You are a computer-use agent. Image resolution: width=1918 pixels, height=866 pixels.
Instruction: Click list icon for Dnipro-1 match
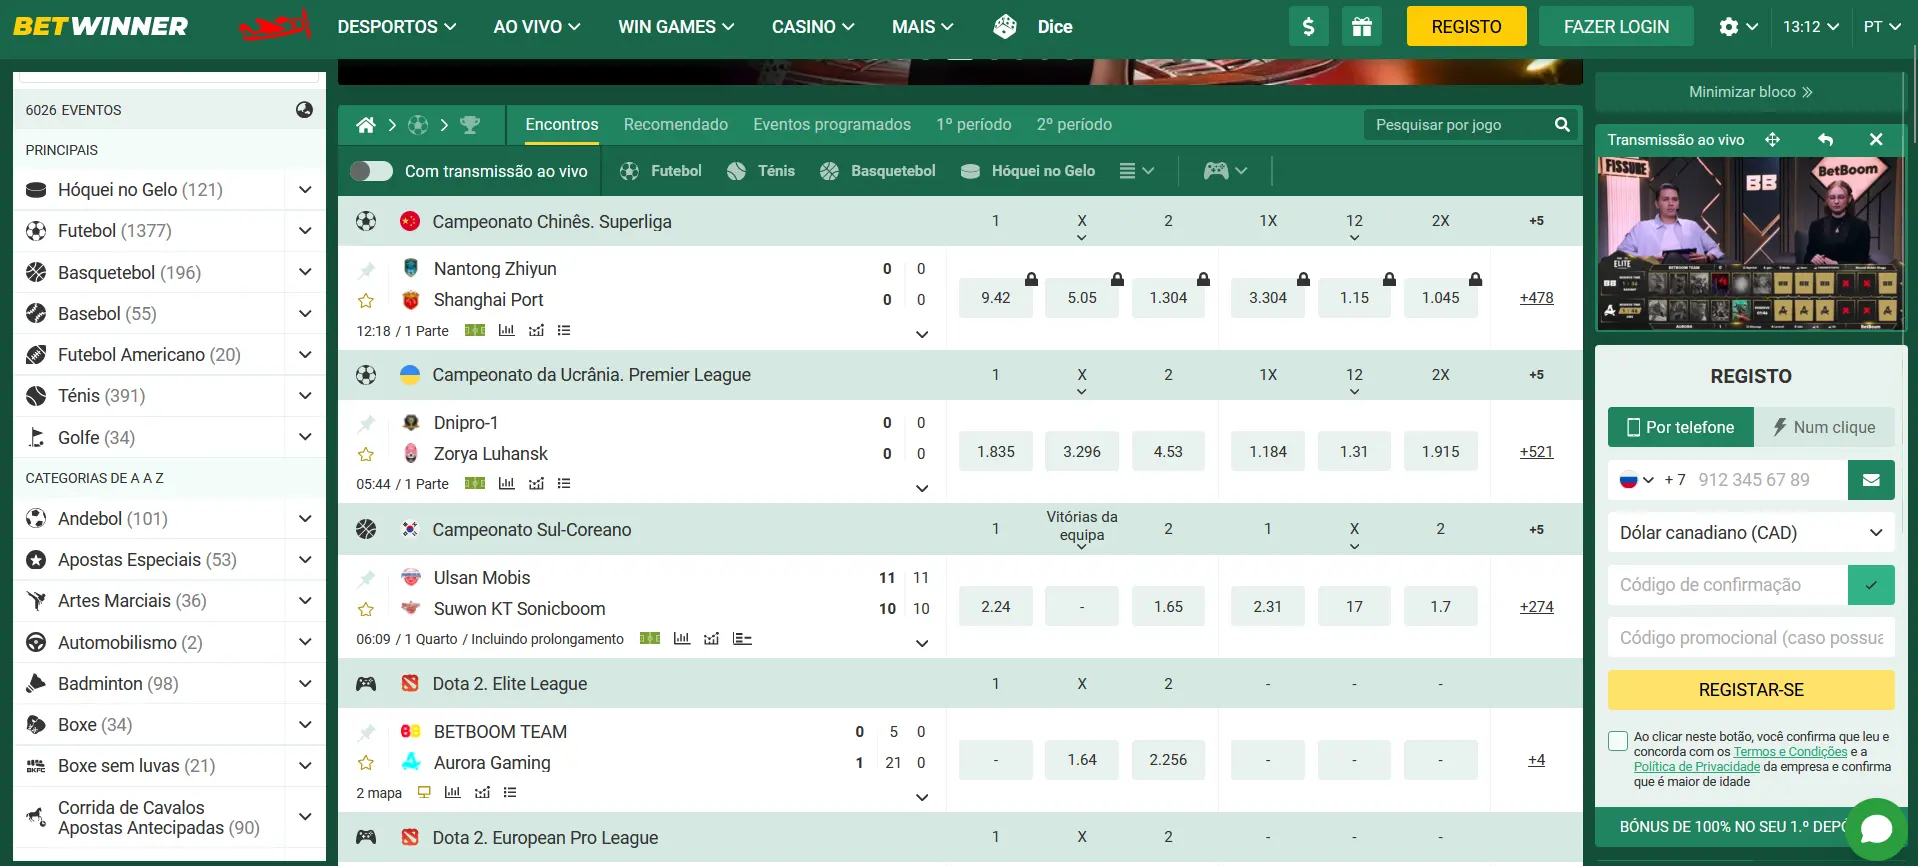(564, 484)
